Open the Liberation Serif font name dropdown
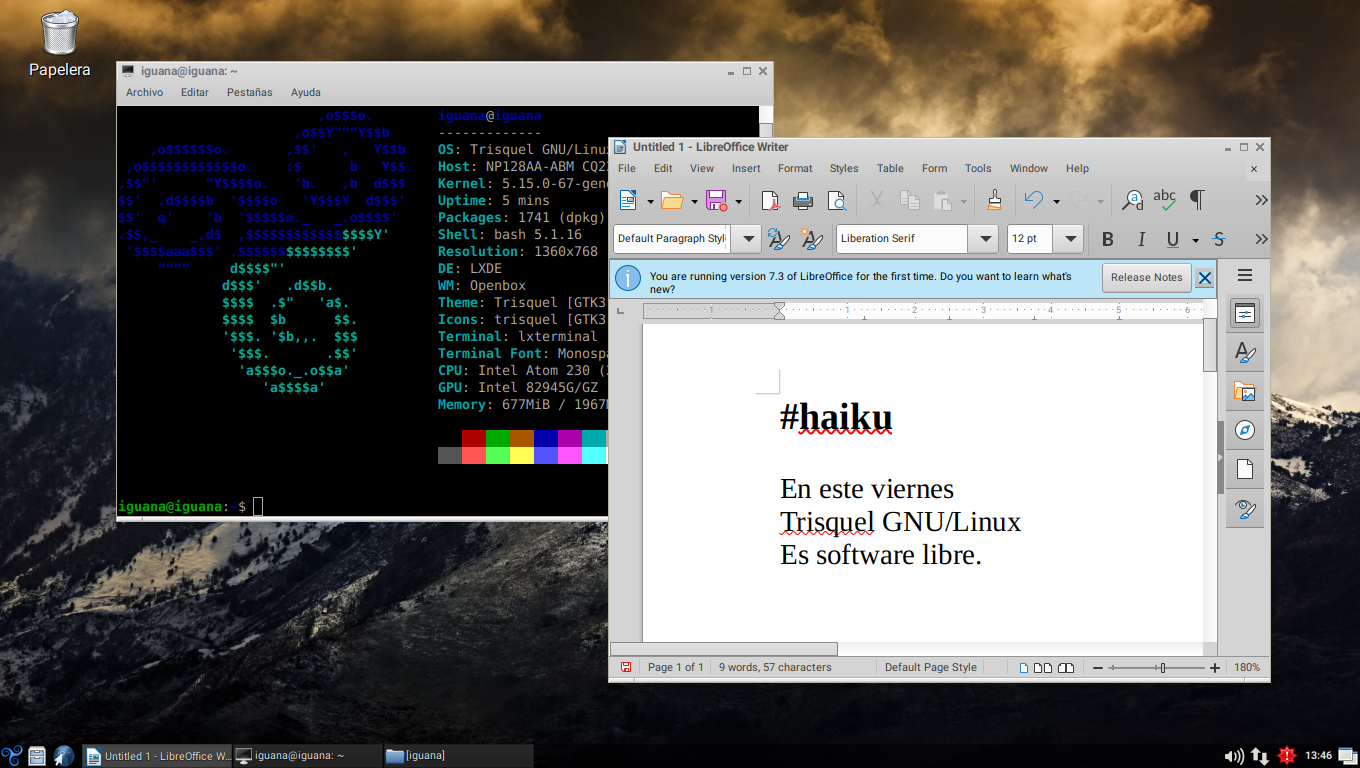 [986, 239]
